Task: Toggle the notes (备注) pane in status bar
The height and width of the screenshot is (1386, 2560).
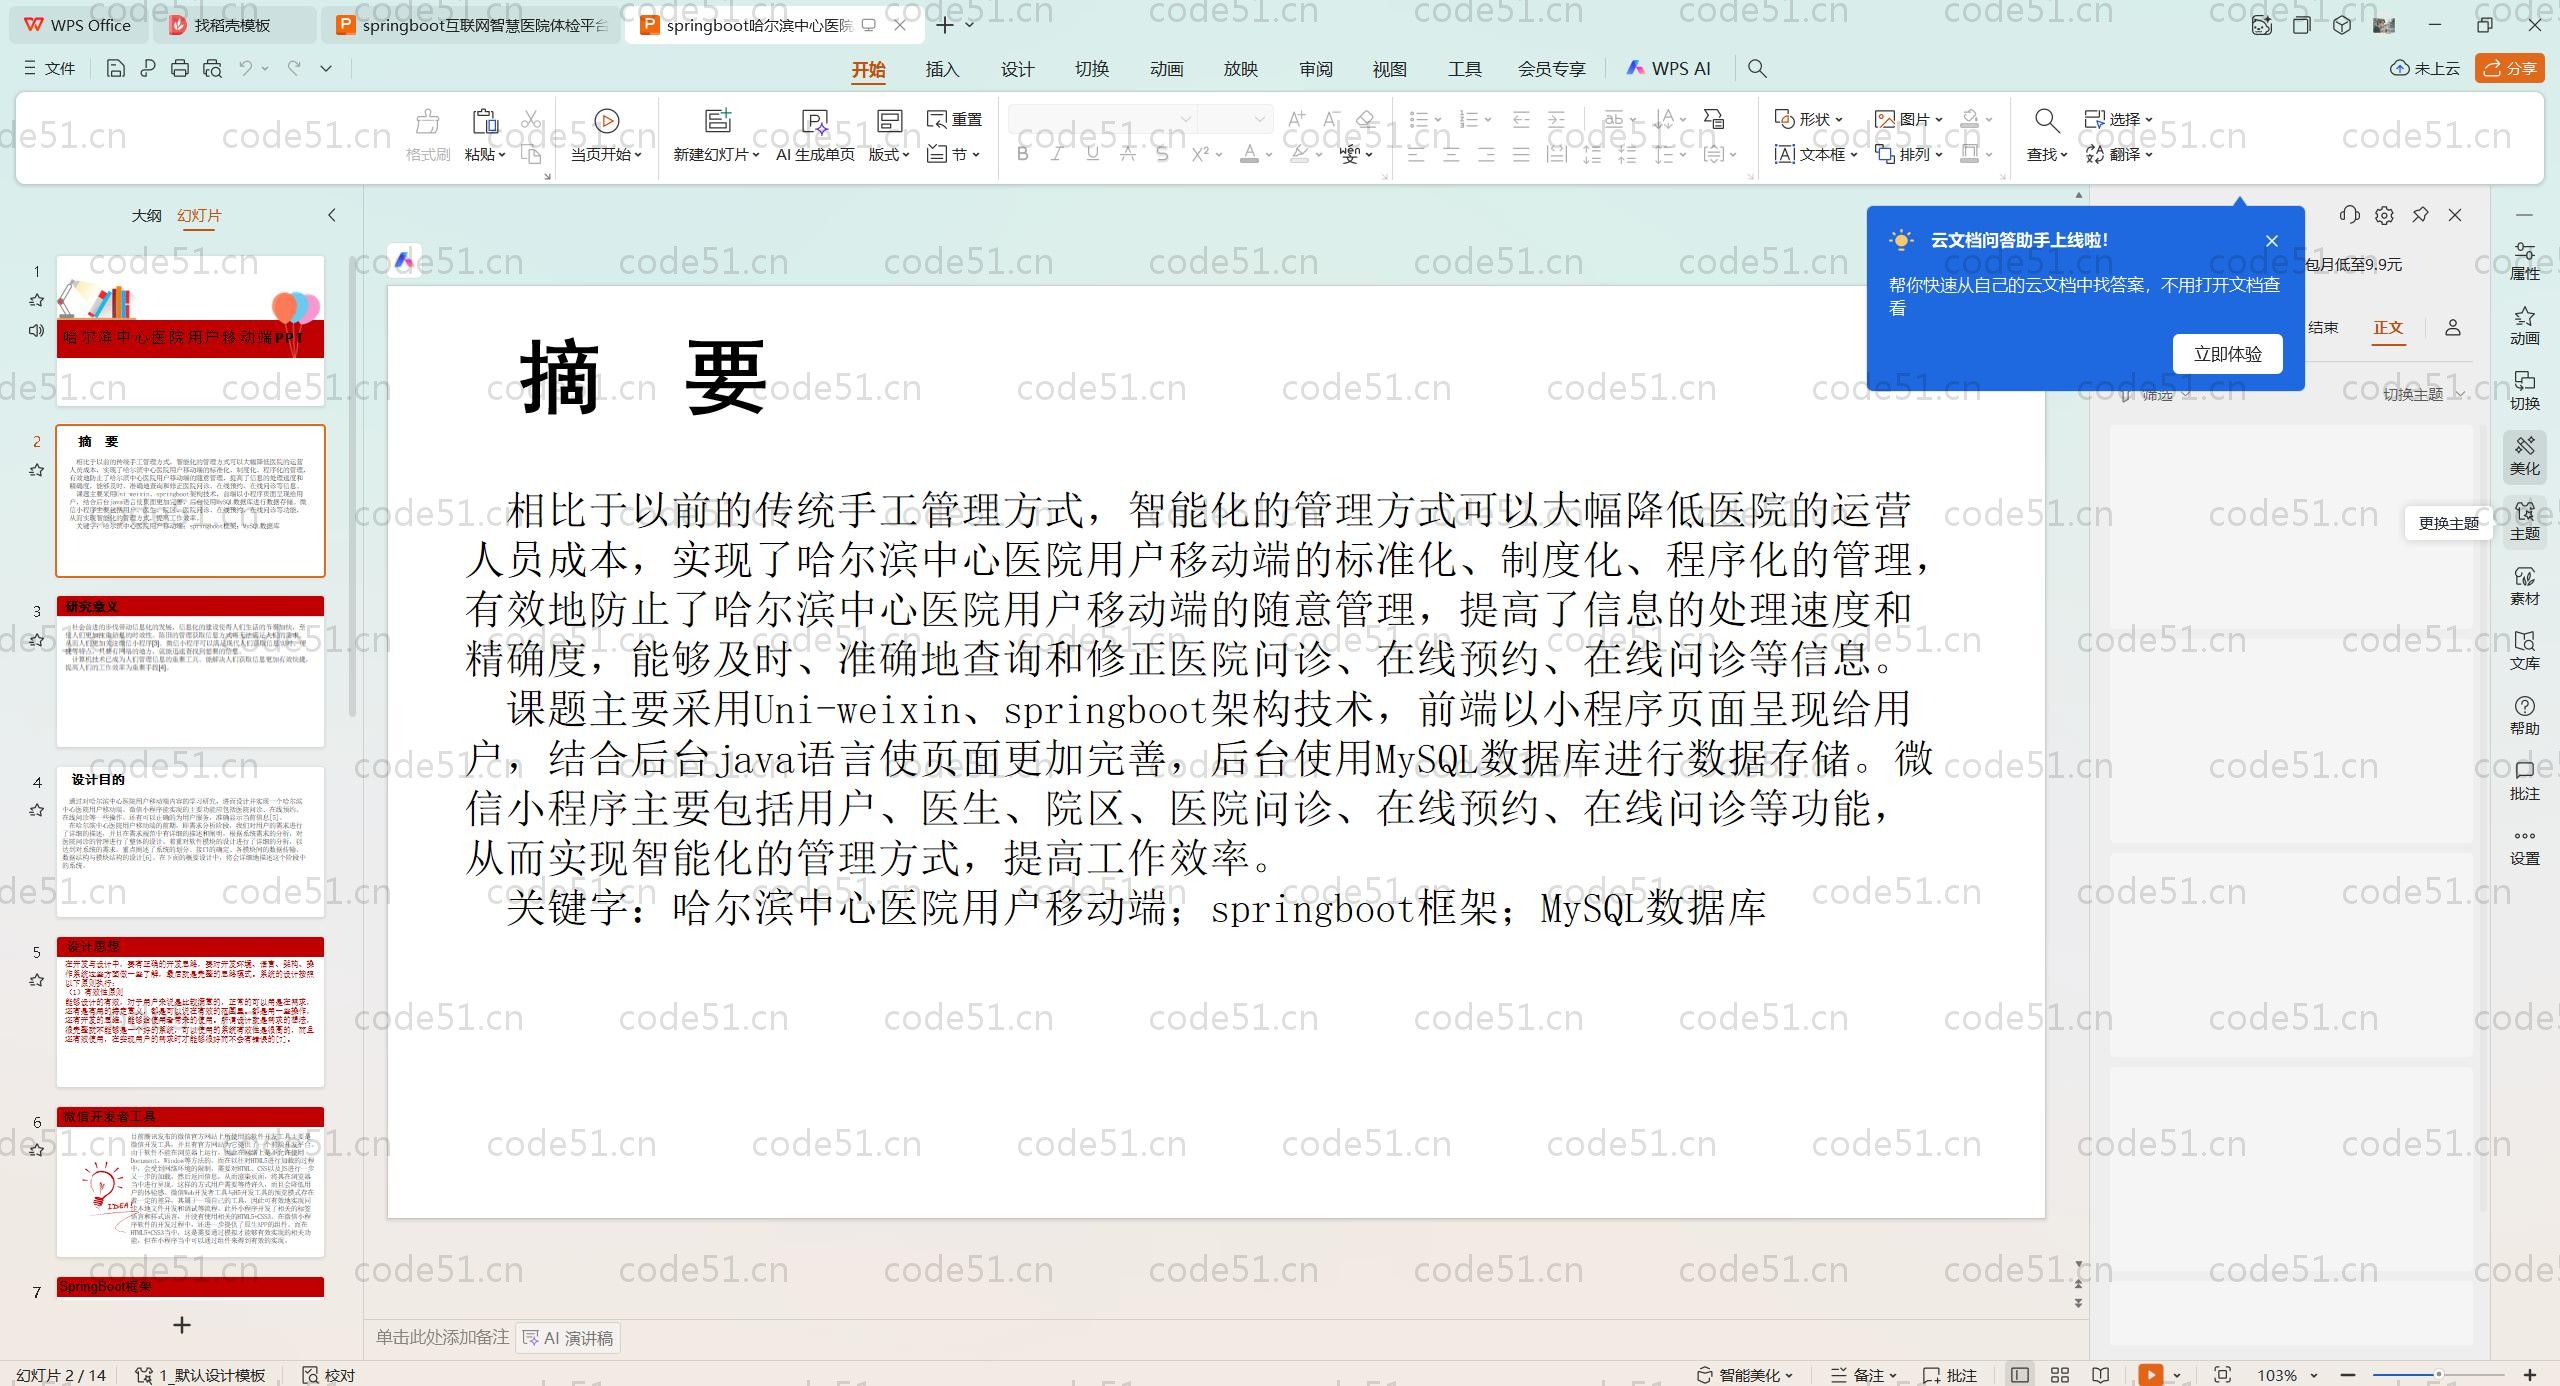Action: [x=1861, y=1375]
